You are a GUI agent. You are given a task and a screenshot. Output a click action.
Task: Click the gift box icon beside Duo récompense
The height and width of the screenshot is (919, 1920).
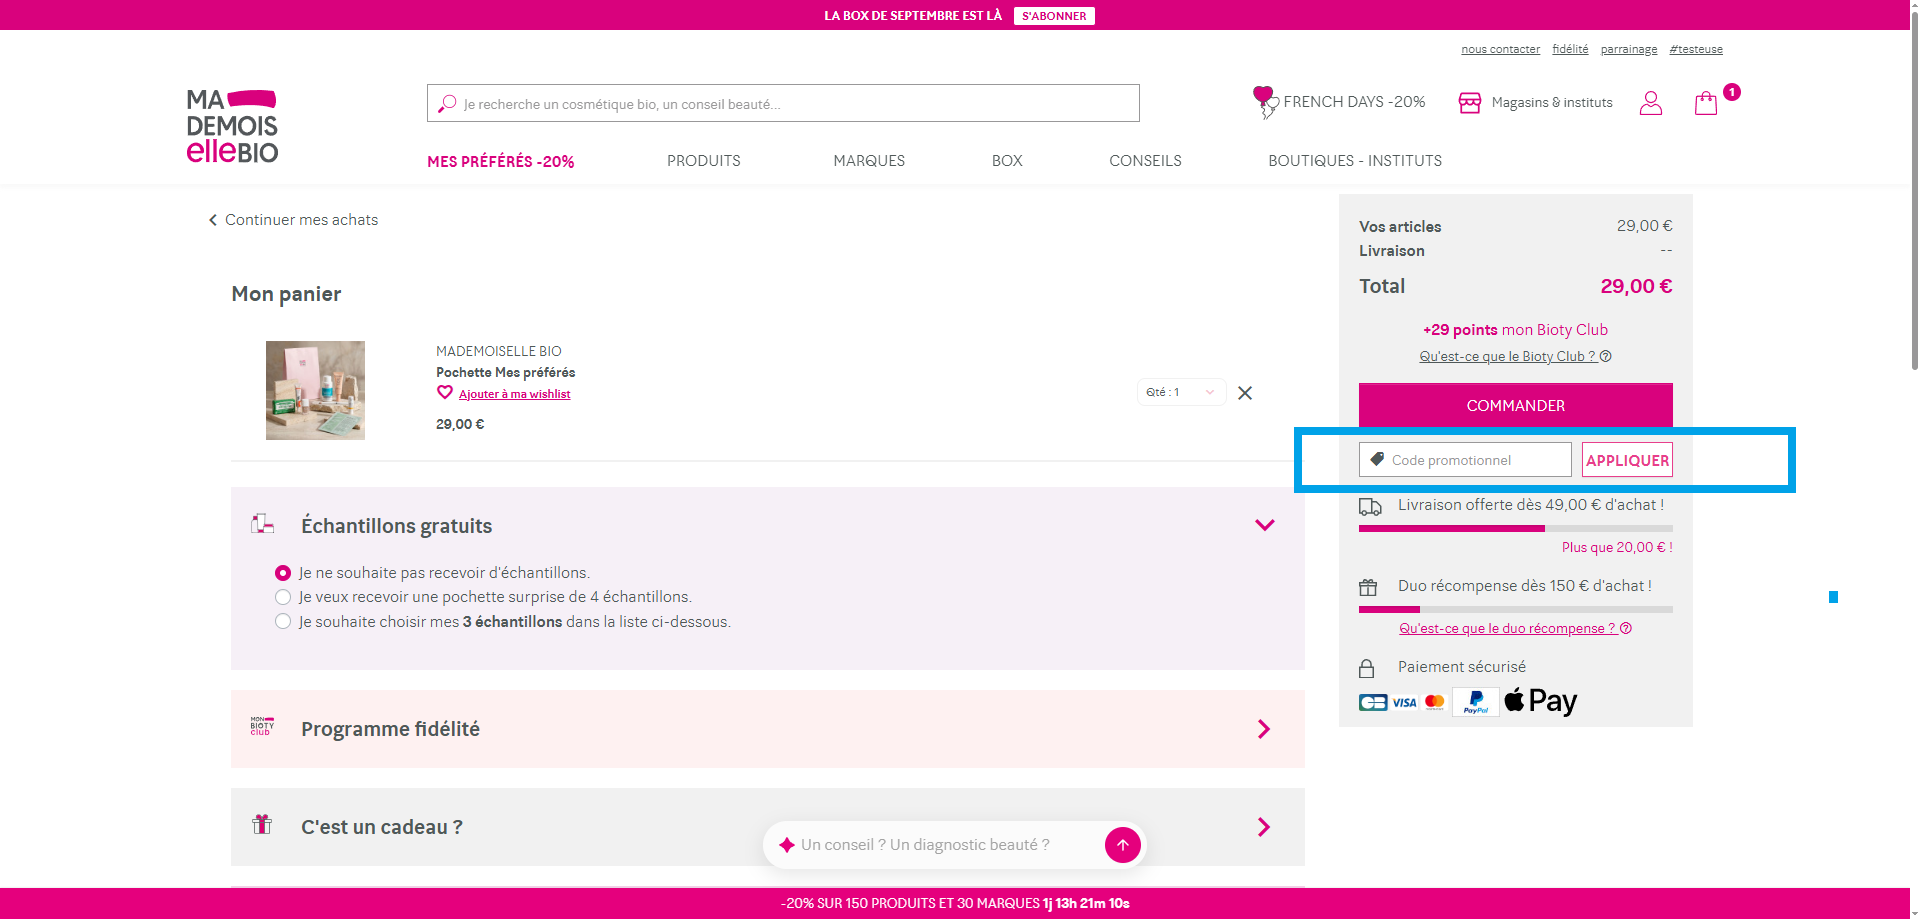[x=1368, y=588]
